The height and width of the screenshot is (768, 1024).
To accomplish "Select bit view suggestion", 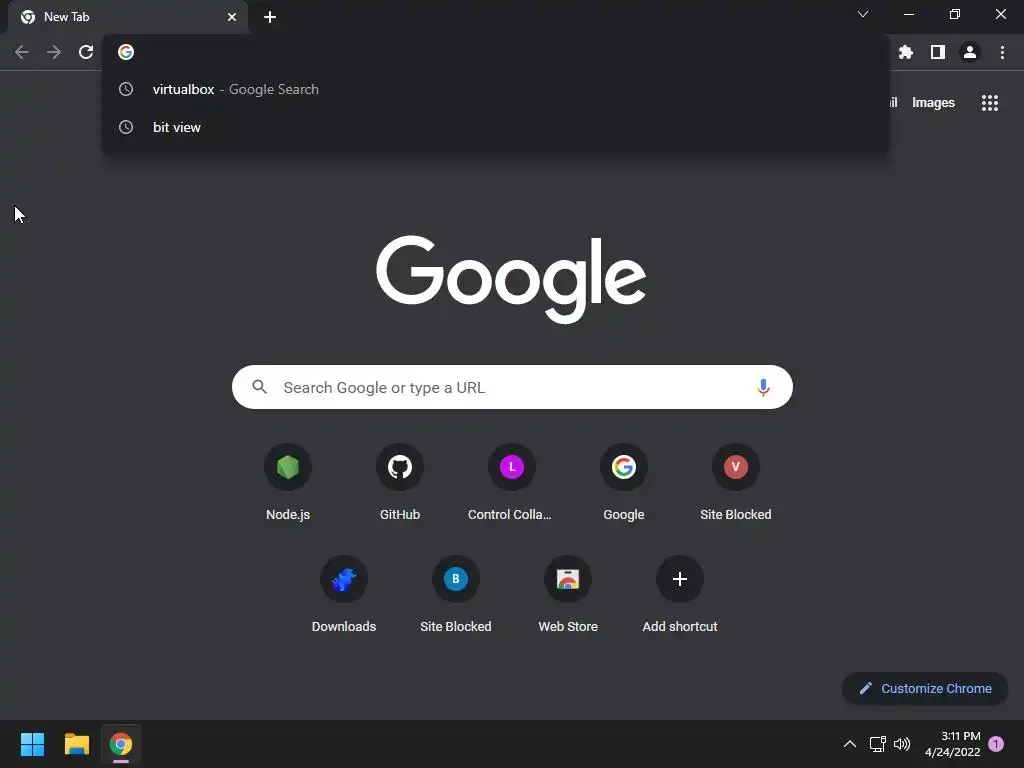I will point(496,127).
